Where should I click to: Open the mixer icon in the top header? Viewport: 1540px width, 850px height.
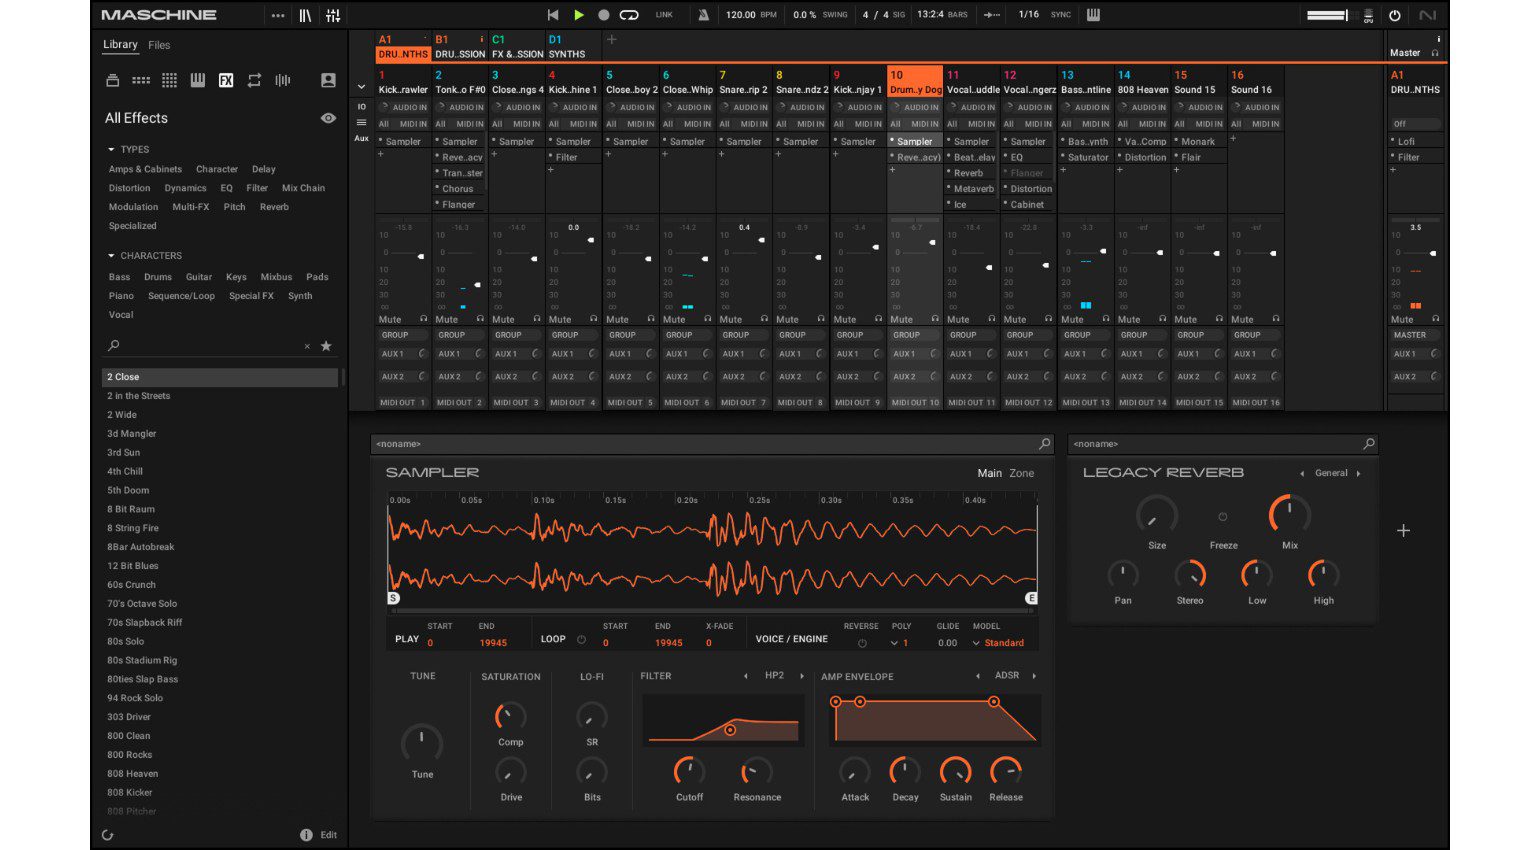click(x=332, y=14)
